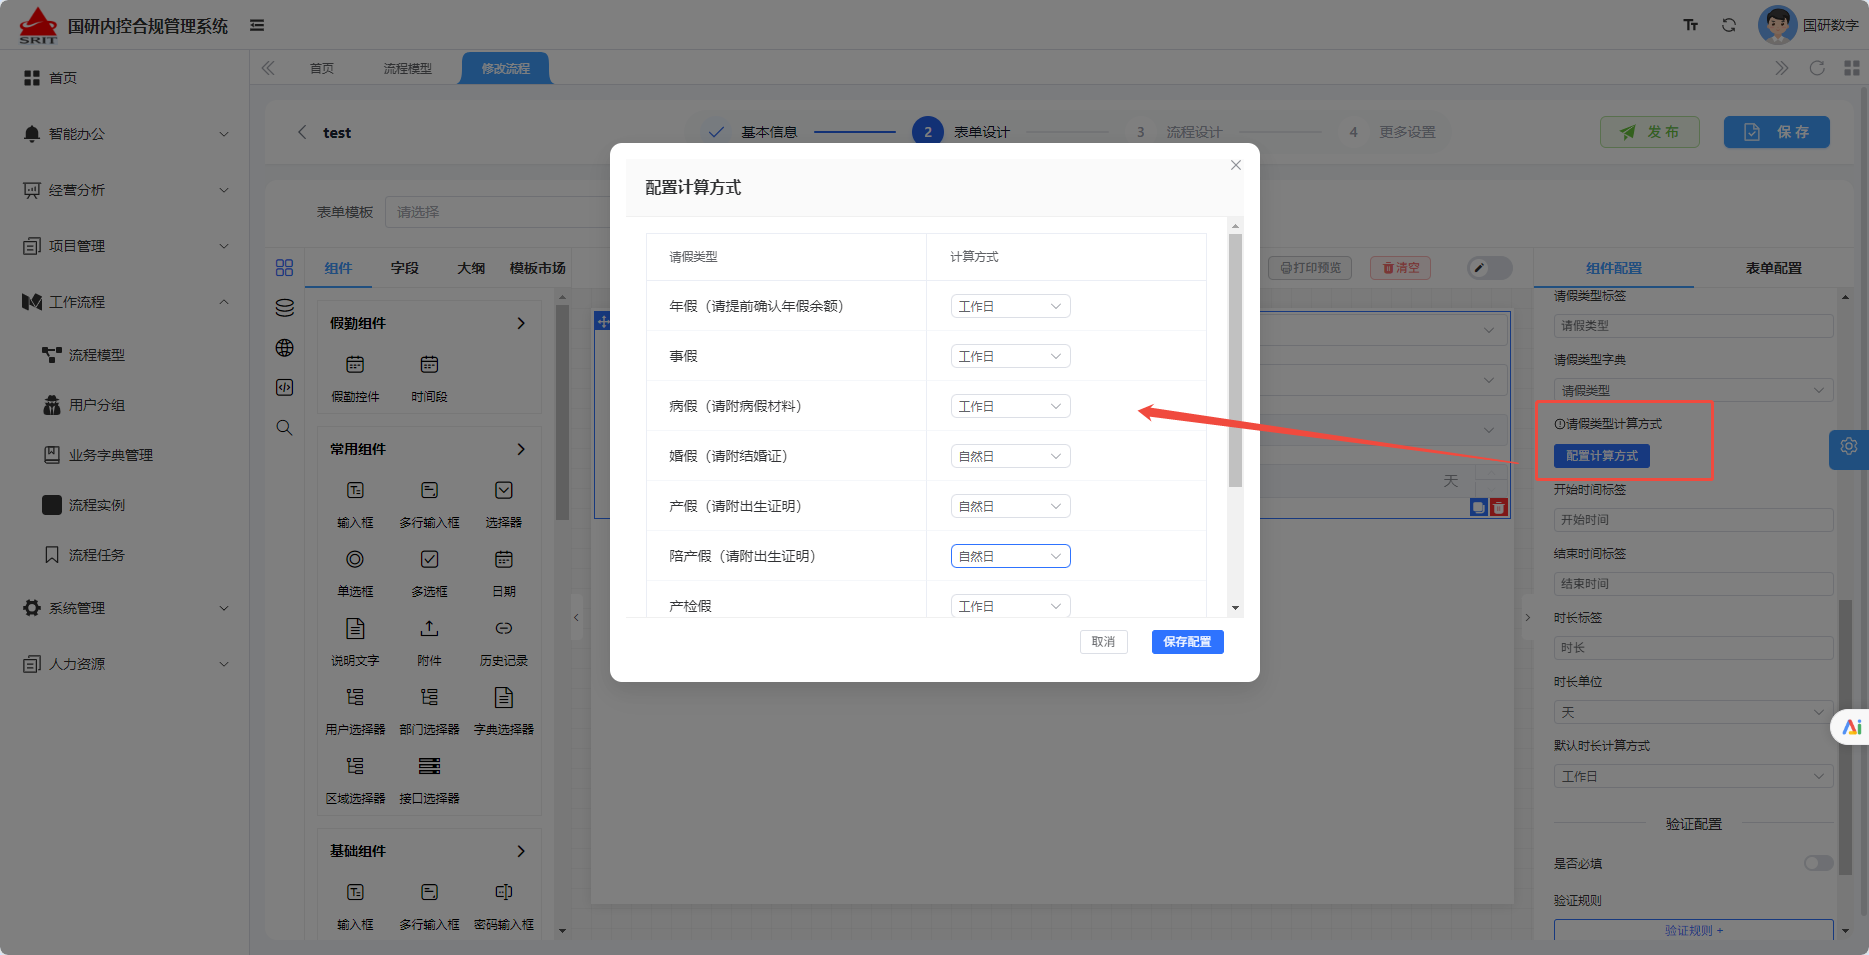Select the 字典选择器 component icon
Screen dimensions: 1869x955
[504, 697]
